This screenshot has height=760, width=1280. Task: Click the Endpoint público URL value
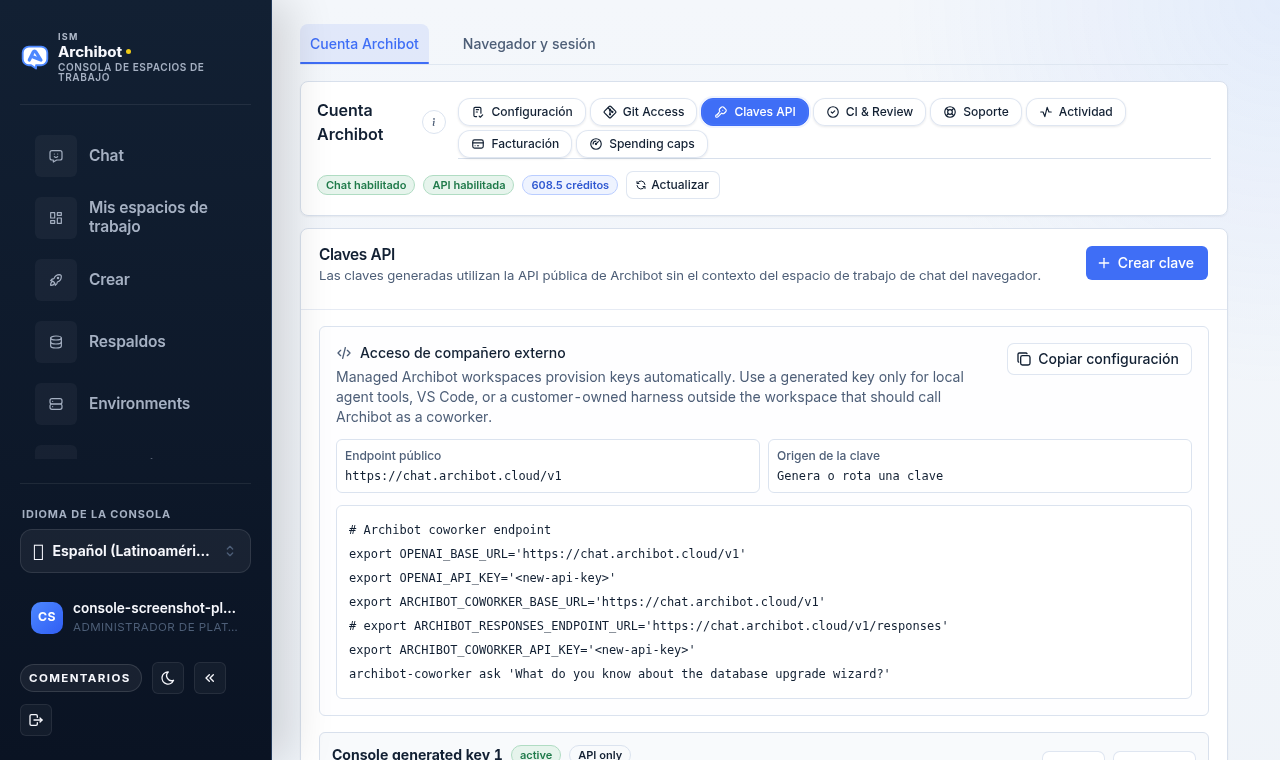pos(453,476)
